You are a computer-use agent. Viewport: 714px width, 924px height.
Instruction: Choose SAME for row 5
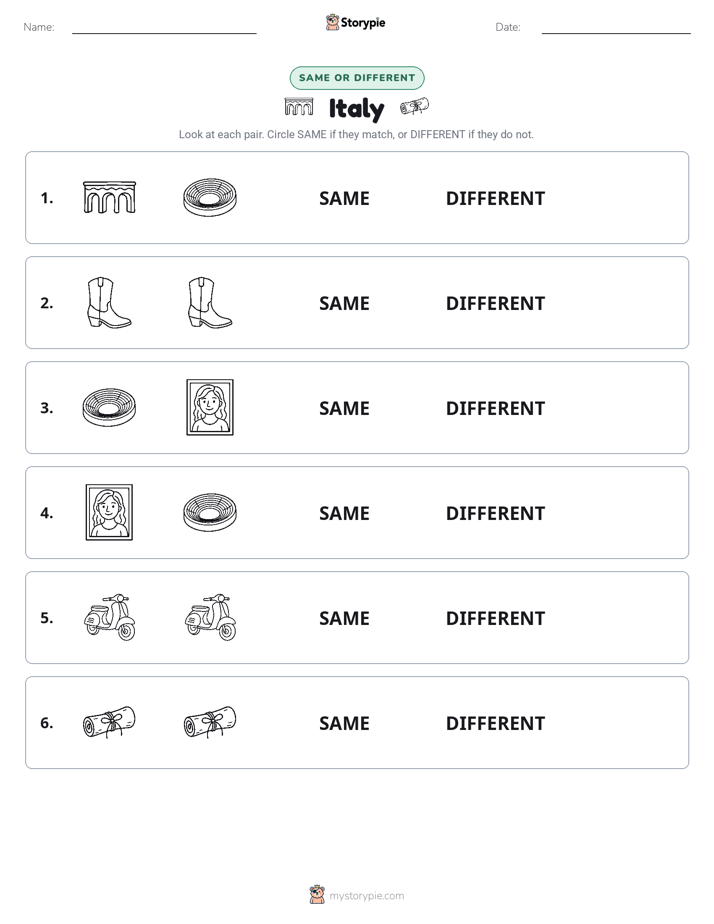click(344, 618)
